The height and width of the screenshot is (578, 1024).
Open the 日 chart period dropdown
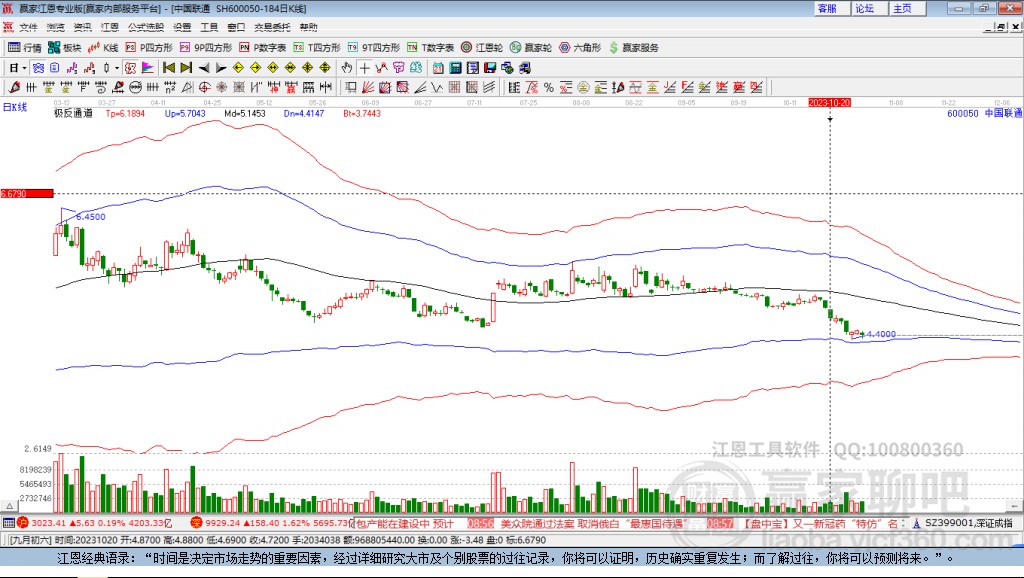(22, 67)
